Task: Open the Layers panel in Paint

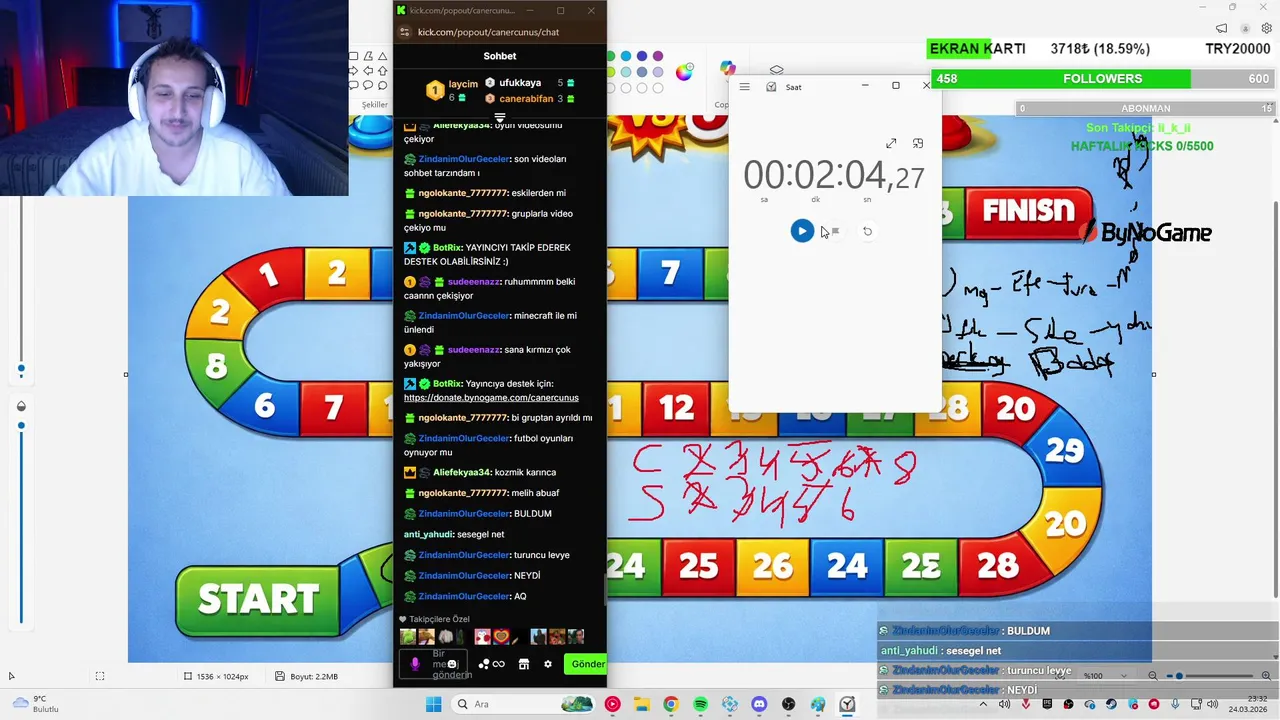Action: pos(777,70)
